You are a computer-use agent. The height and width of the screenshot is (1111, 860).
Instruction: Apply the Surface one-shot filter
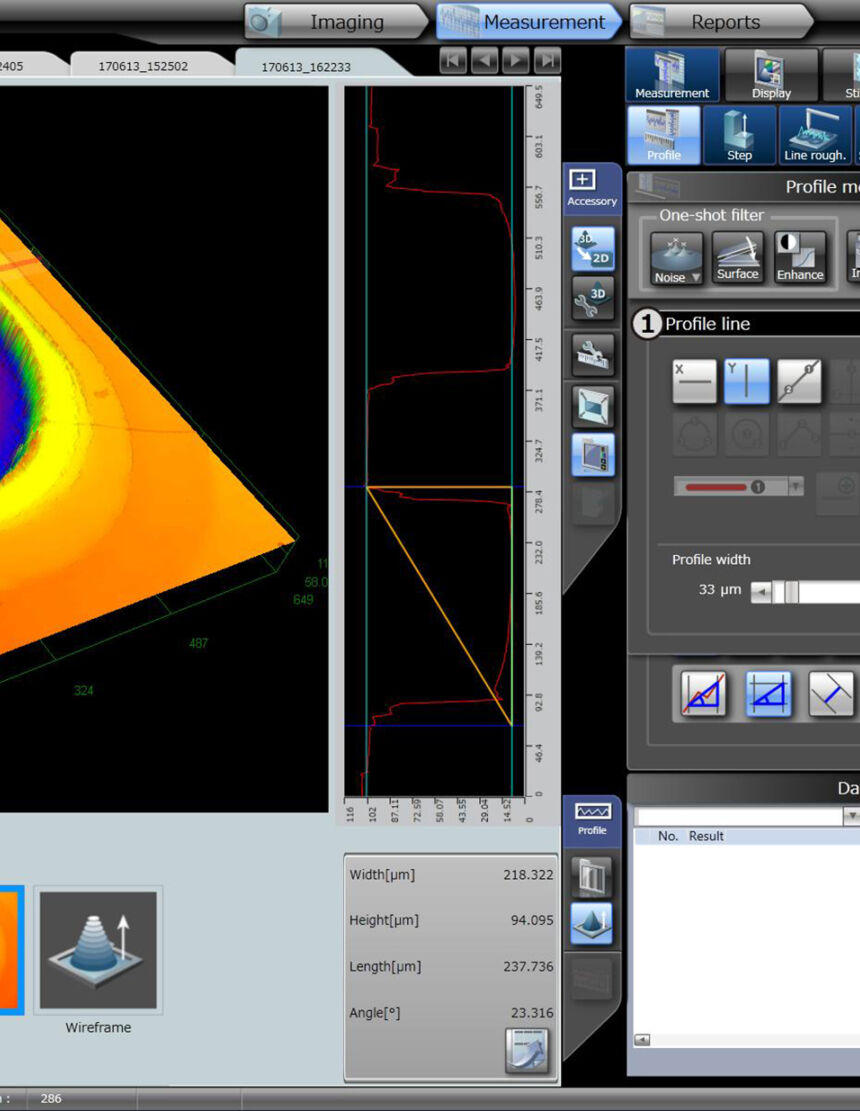pos(737,259)
